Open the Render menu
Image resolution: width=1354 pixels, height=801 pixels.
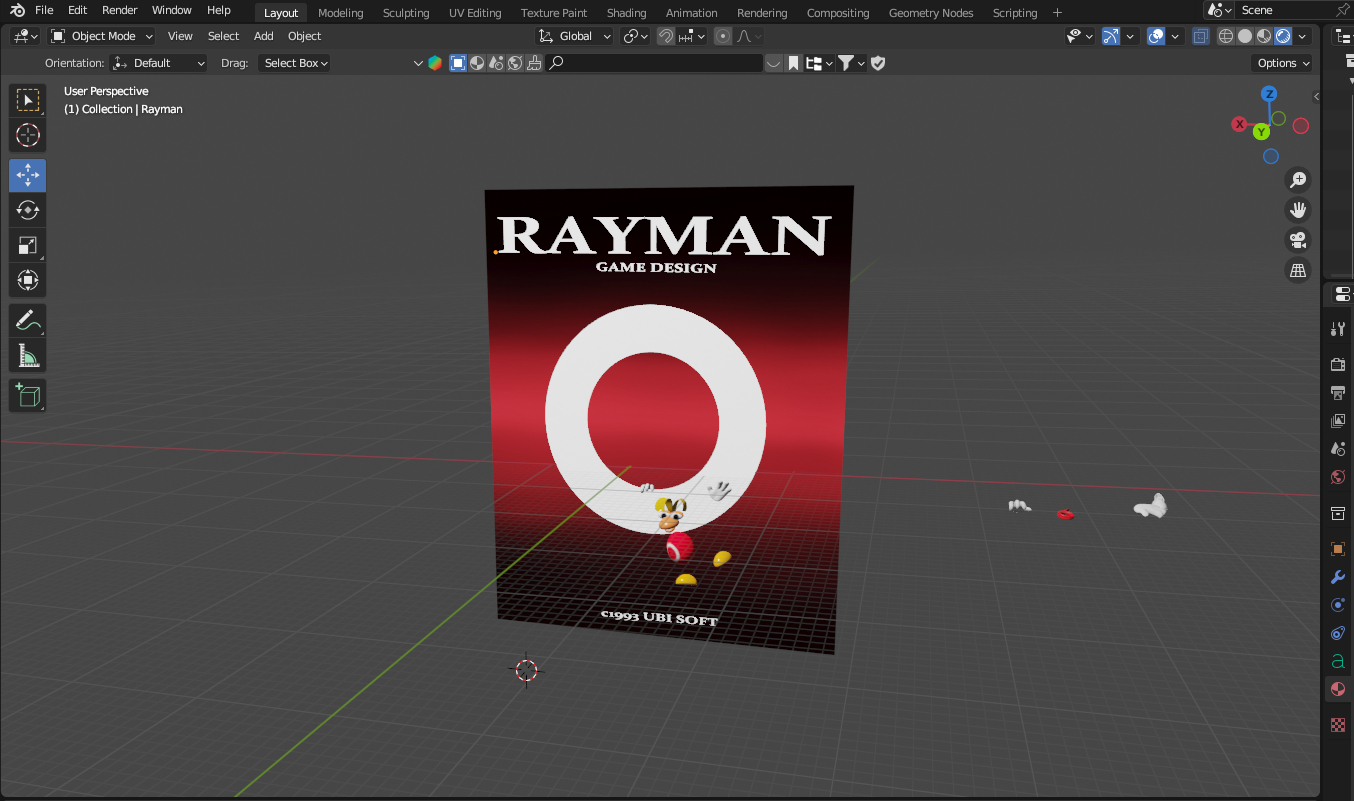point(120,10)
